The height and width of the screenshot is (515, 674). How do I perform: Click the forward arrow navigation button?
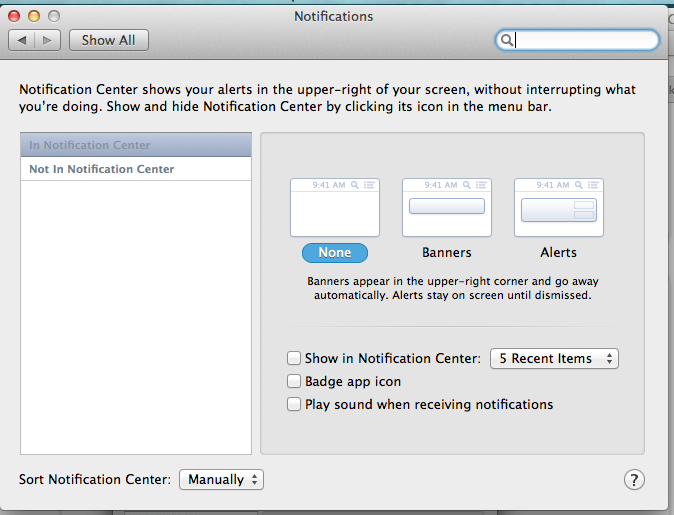[49, 40]
